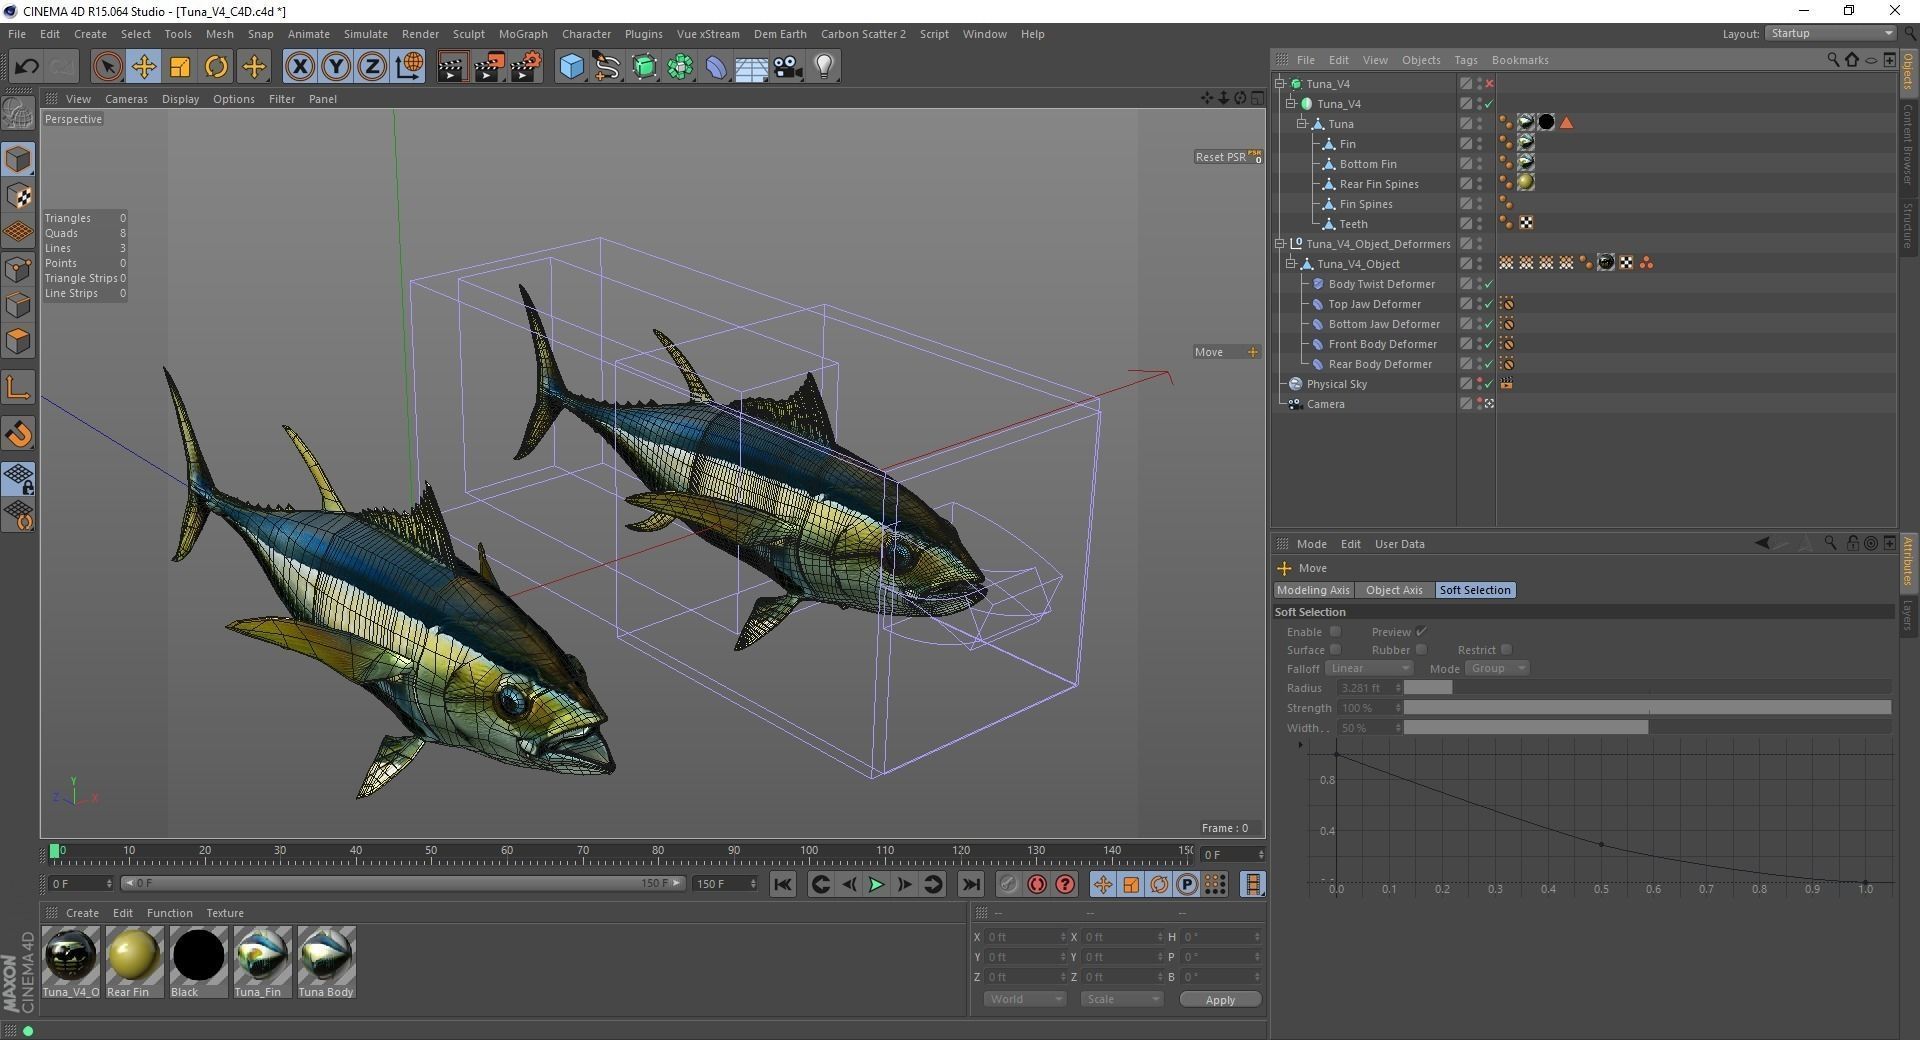Open User Data in Attributes panel
This screenshot has width=1920, height=1040.
[1399, 544]
